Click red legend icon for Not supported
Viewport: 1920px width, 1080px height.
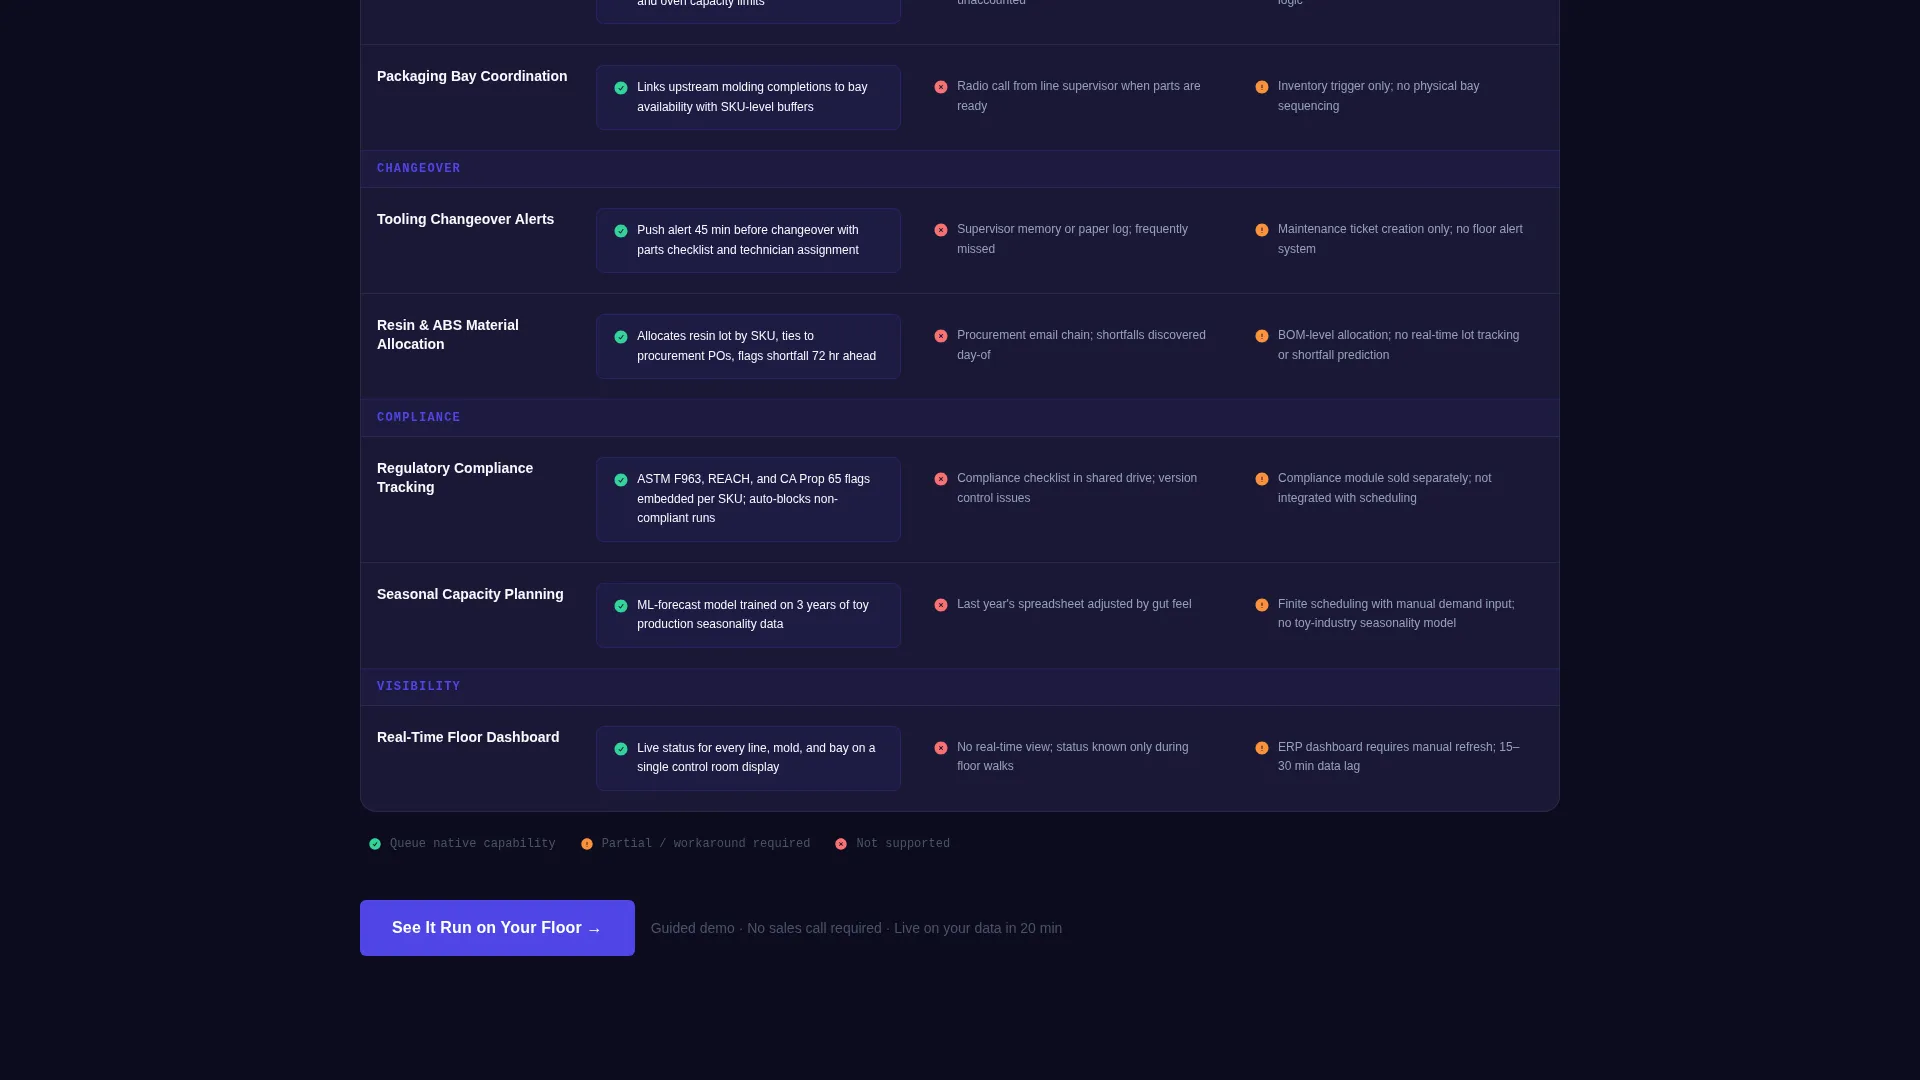[841, 844]
